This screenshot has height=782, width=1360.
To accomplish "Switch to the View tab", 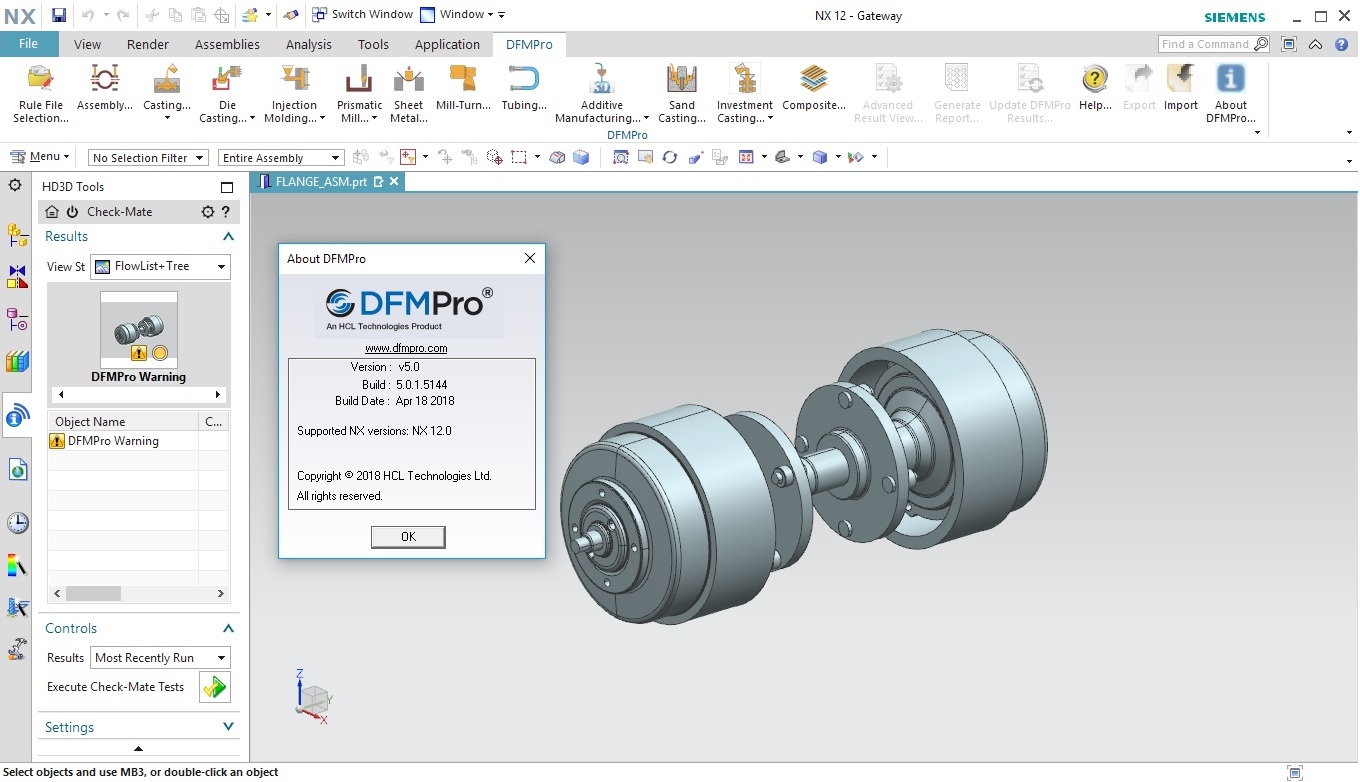I will click(88, 44).
